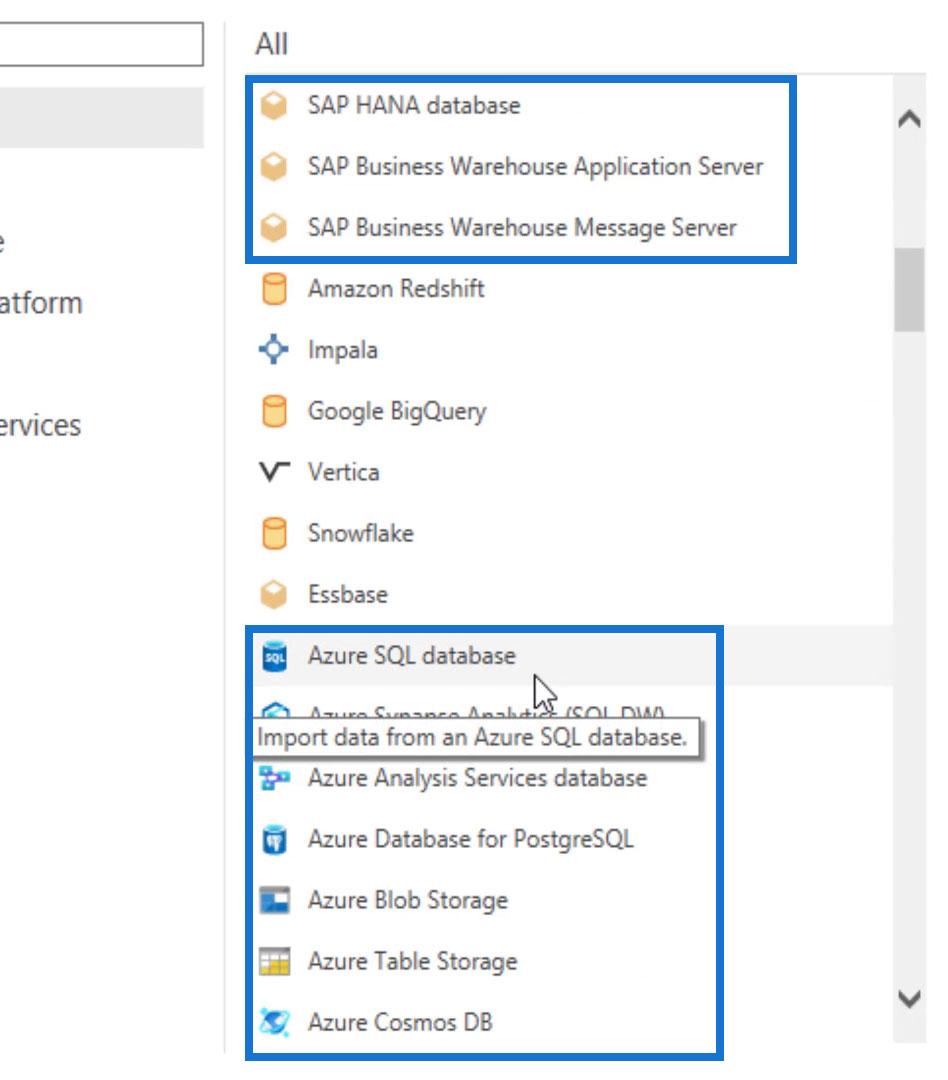
Task: Click the Azure Cosmos DB icon
Action: (273, 1022)
